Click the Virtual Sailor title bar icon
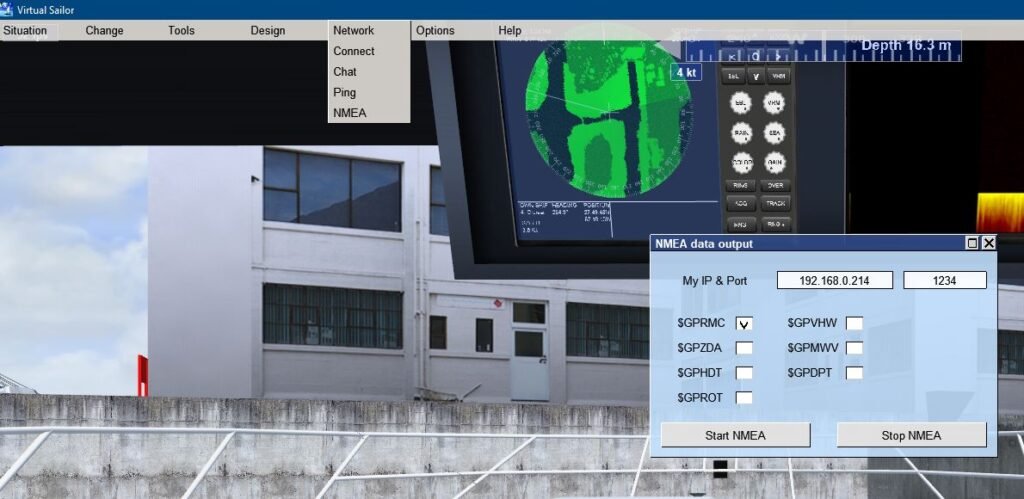The image size is (1024, 499). (7, 10)
